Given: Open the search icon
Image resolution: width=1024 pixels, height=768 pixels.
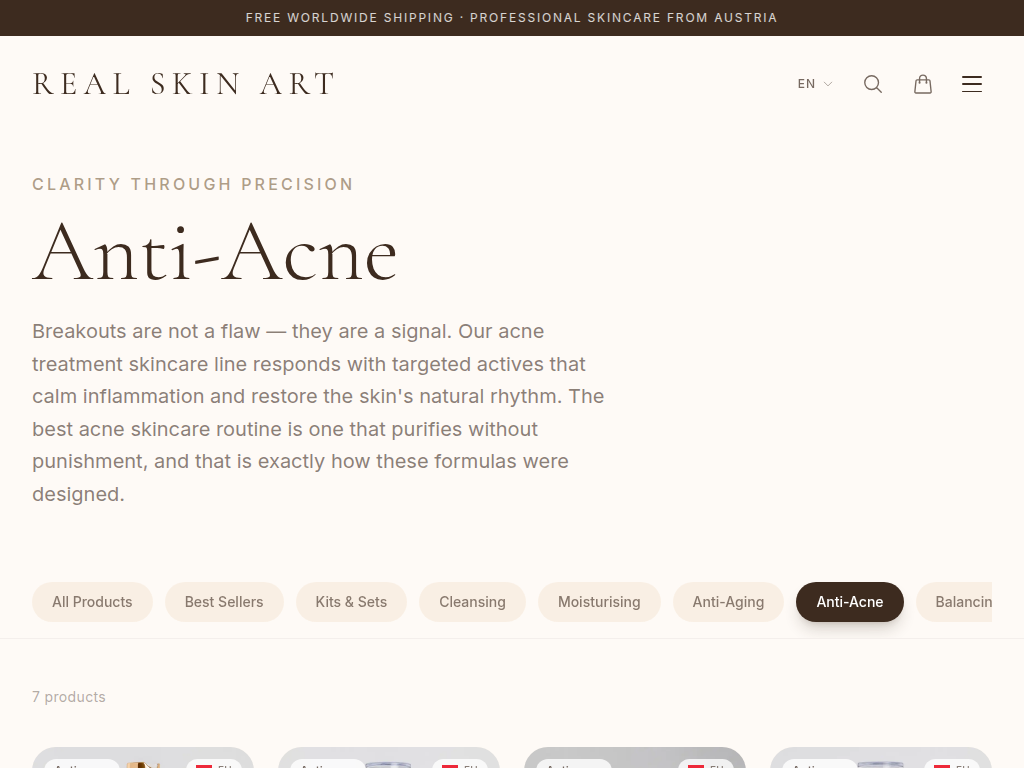Looking at the screenshot, I should tap(873, 84).
